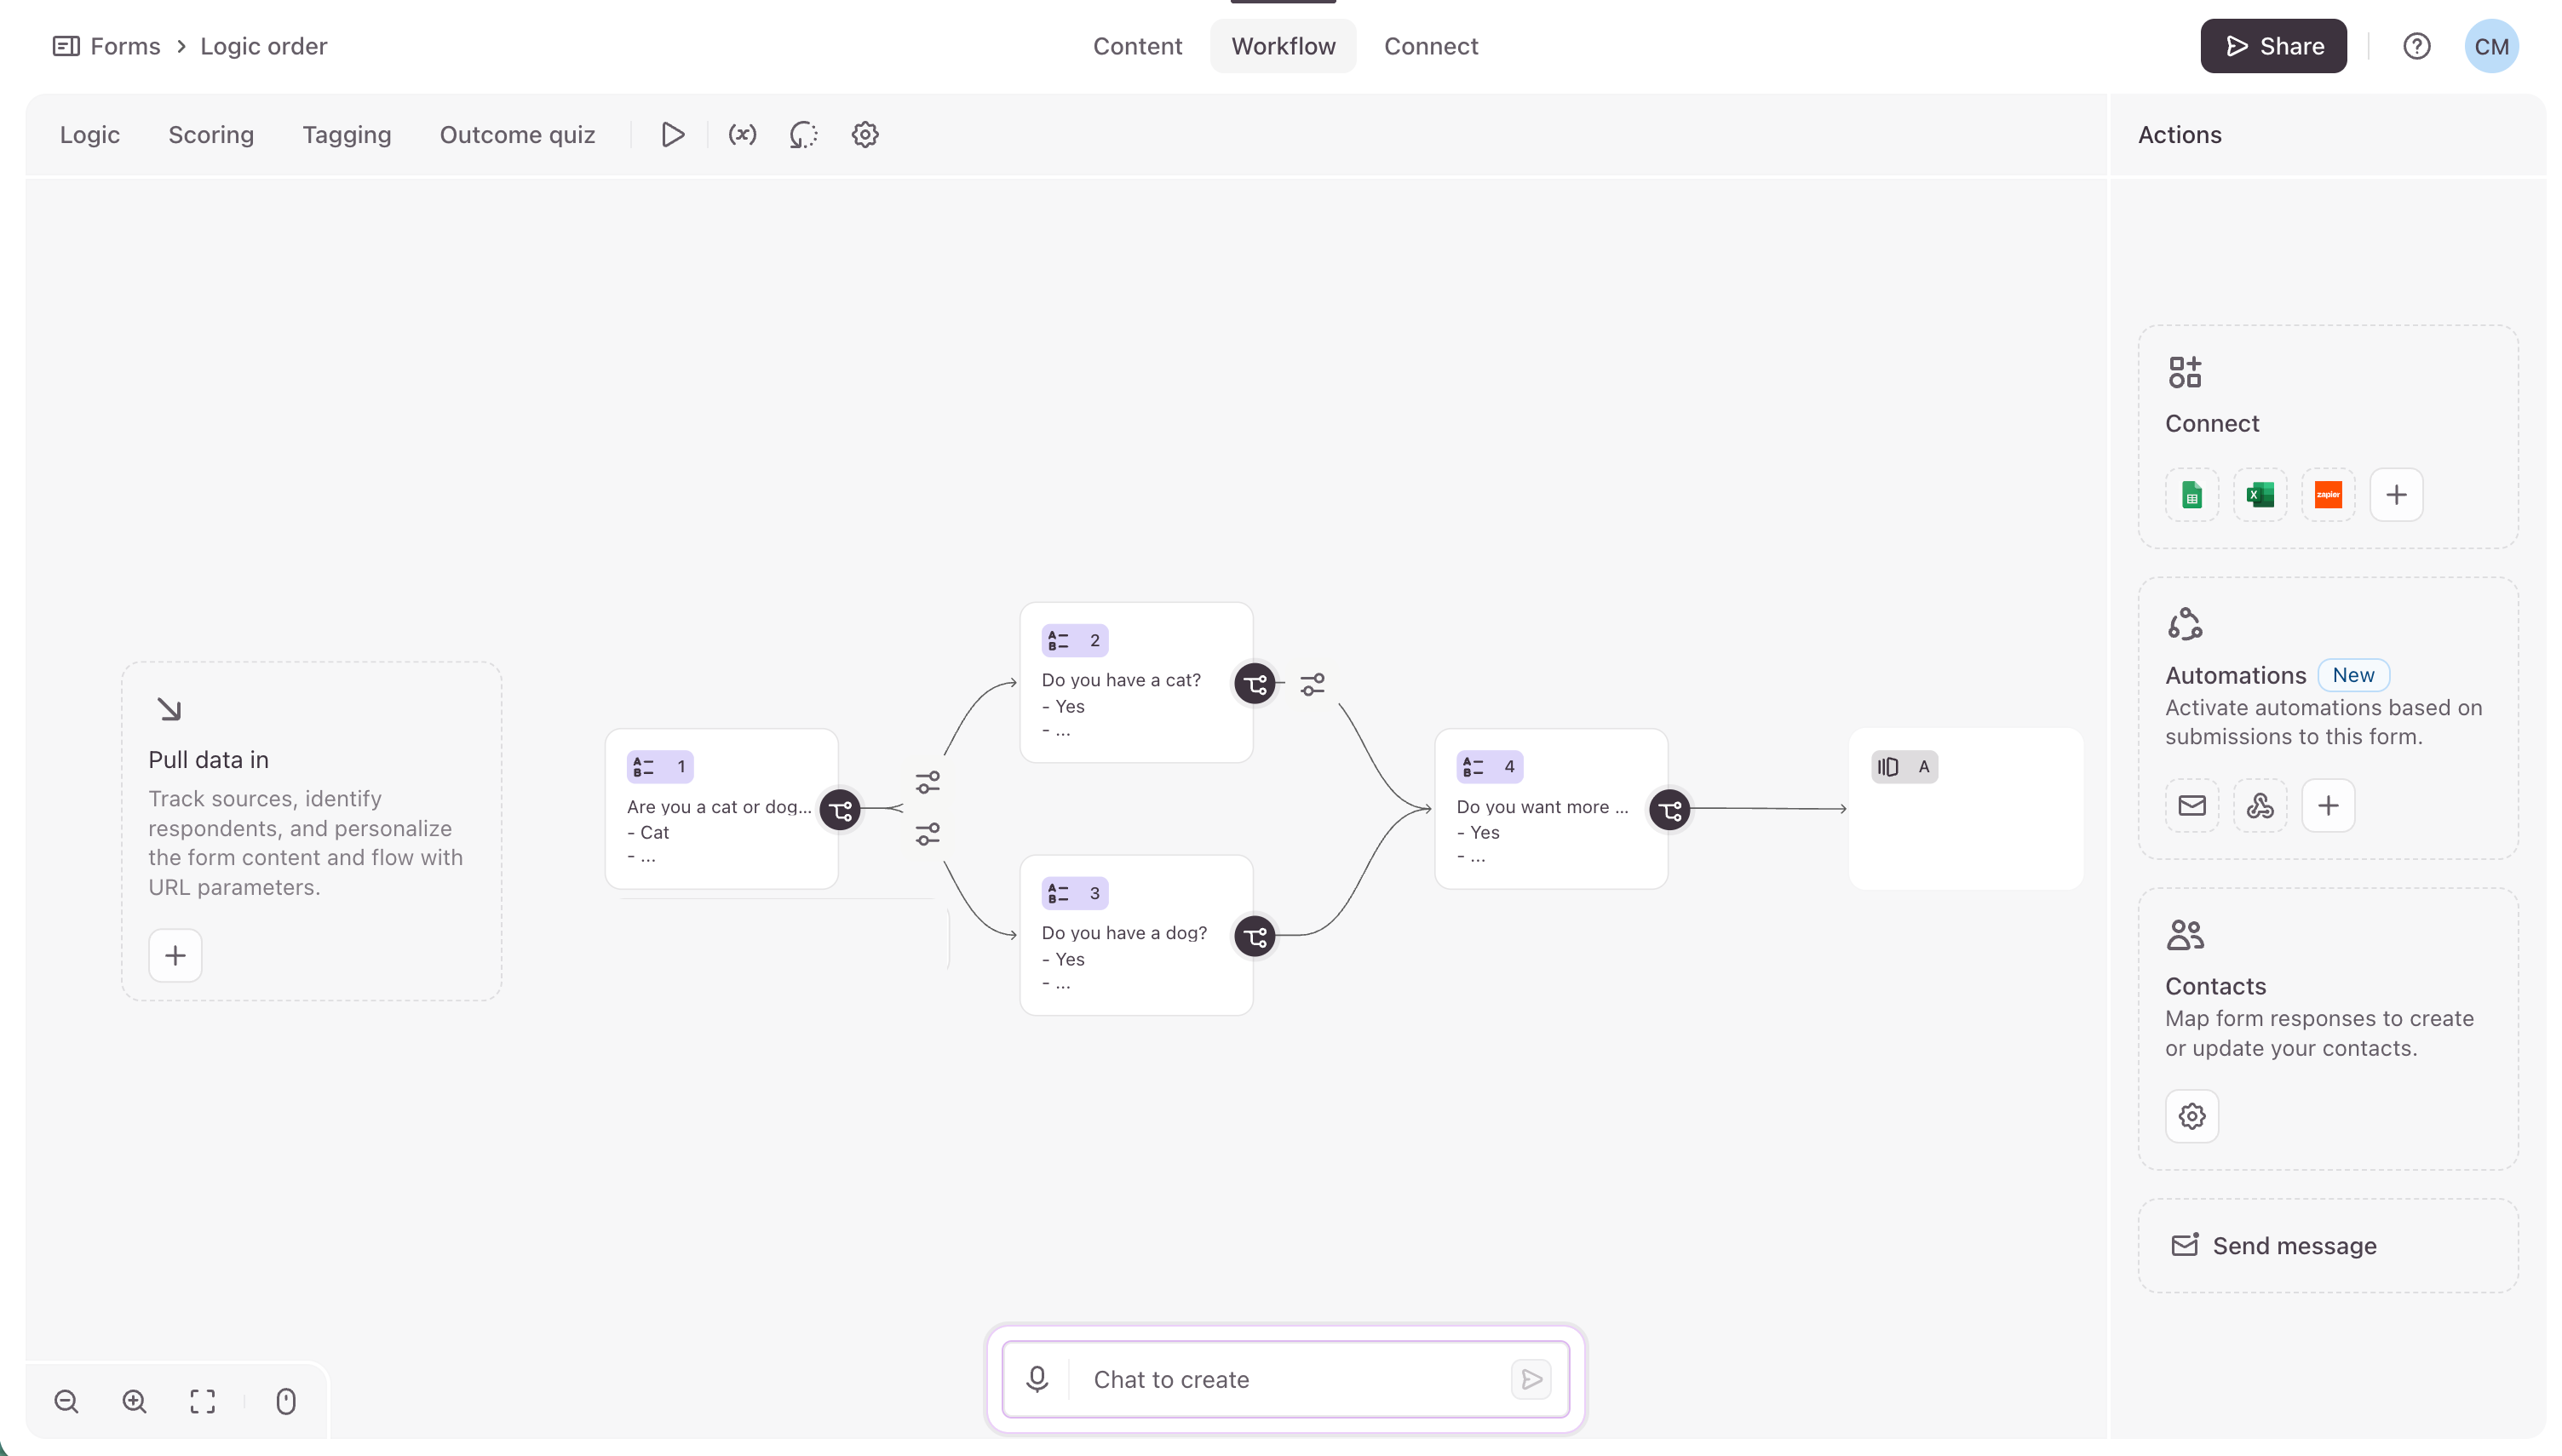Click the Google Sheets integration icon

(x=2192, y=495)
